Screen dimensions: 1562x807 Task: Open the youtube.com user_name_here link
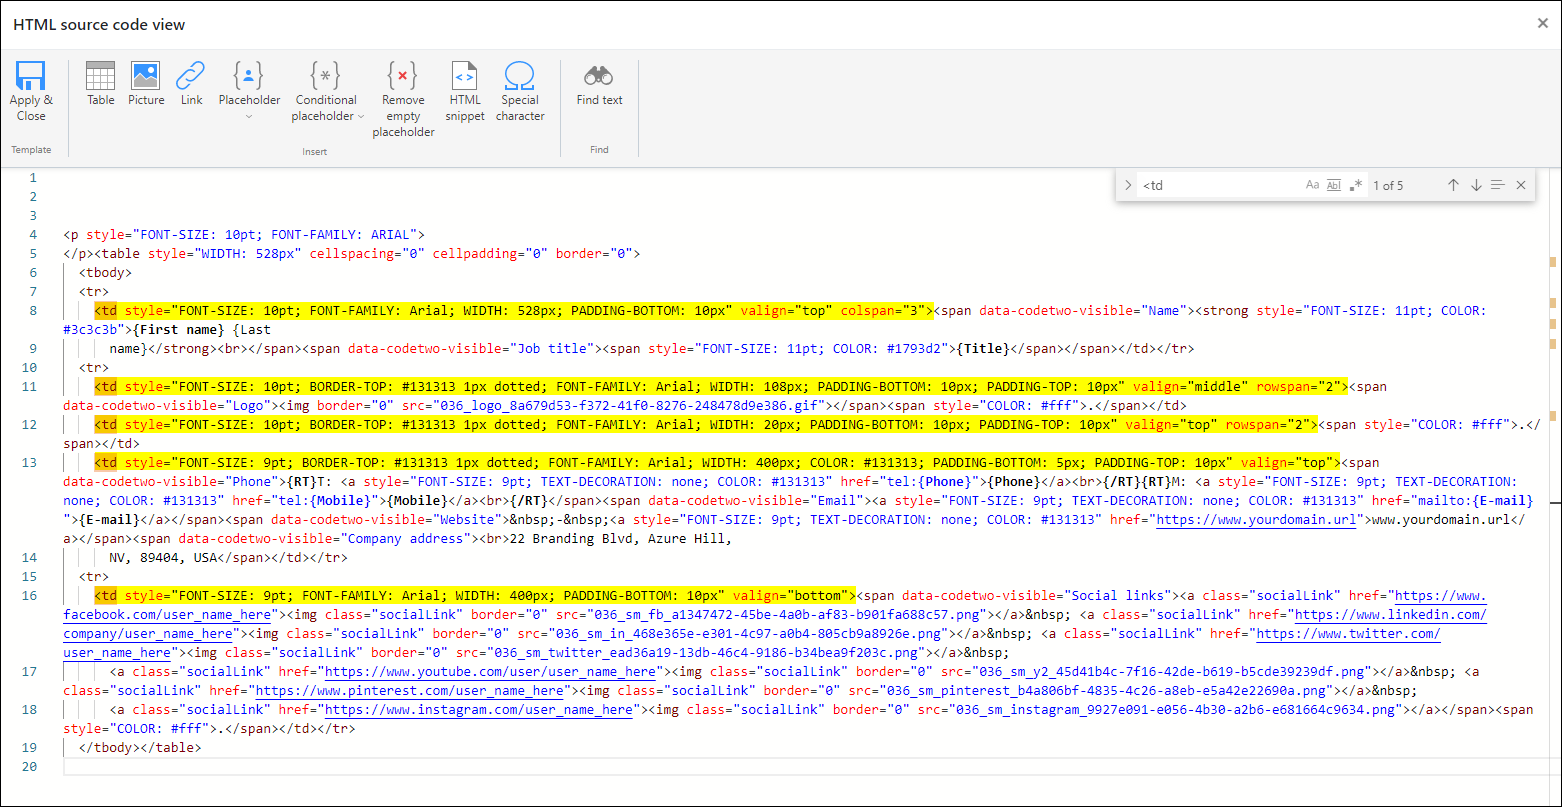(490, 672)
